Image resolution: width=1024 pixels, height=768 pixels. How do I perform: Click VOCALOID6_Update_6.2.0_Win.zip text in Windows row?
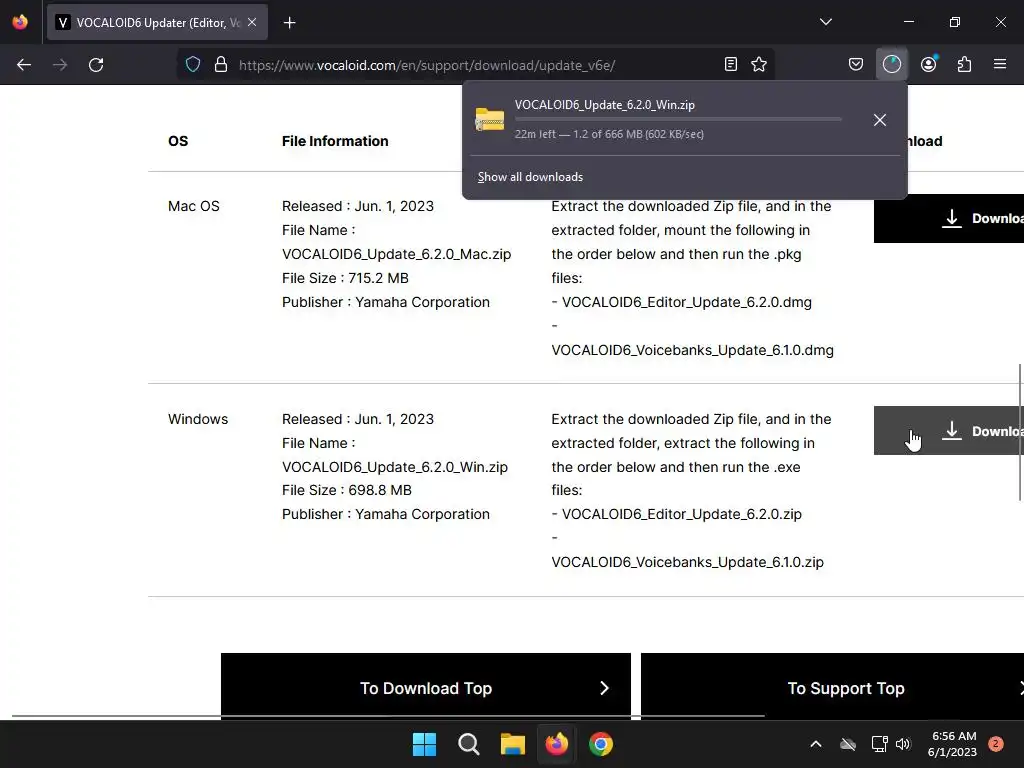[394, 467]
